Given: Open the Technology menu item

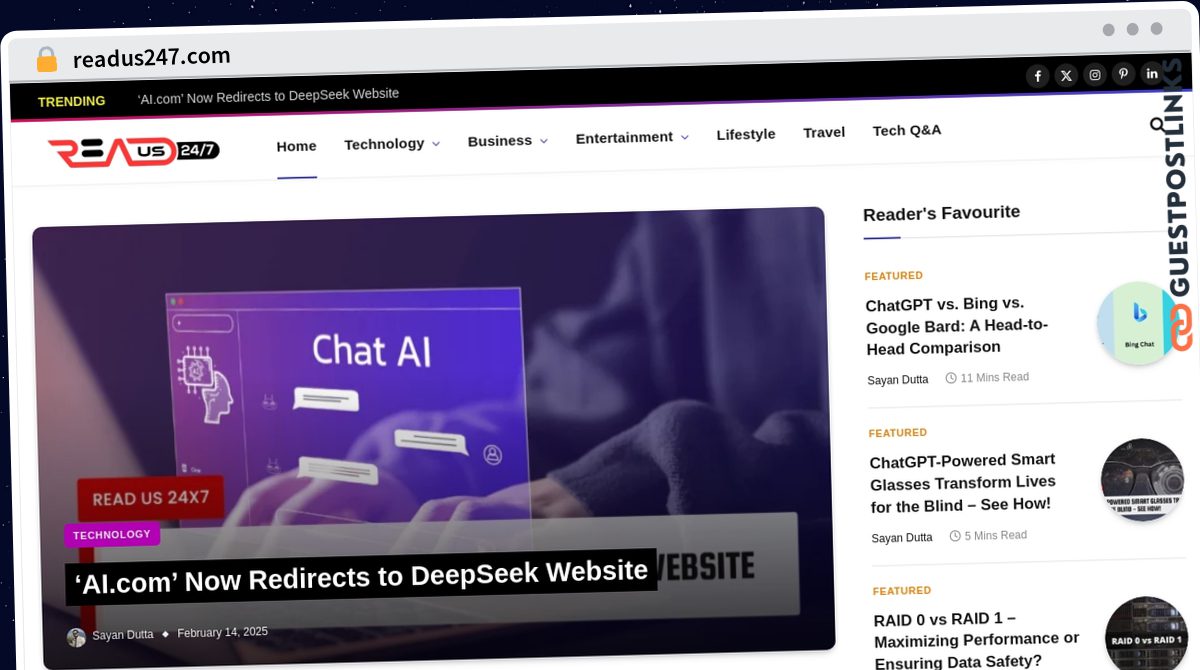Looking at the screenshot, I should [385, 144].
